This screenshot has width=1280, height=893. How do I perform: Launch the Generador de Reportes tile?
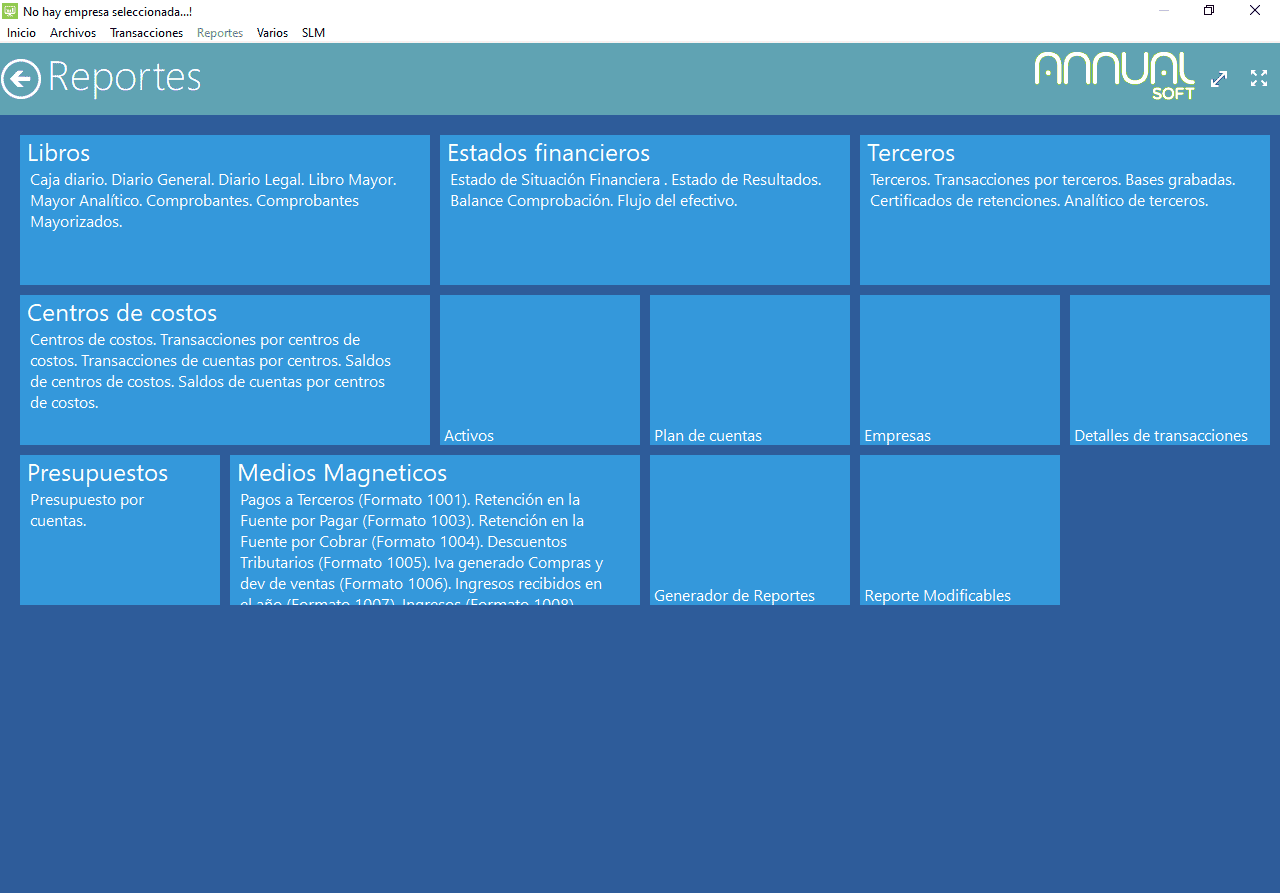[x=750, y=530]
